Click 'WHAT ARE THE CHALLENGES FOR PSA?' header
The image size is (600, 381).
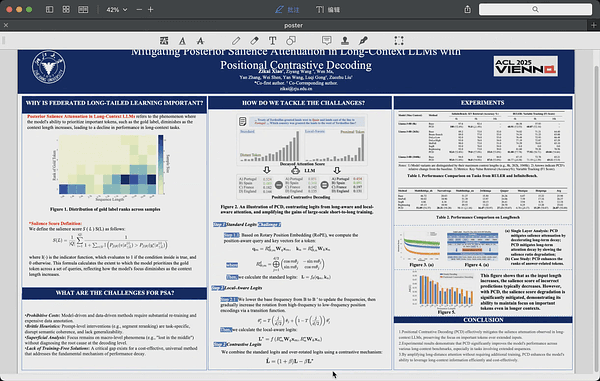(x=115, y=293)
